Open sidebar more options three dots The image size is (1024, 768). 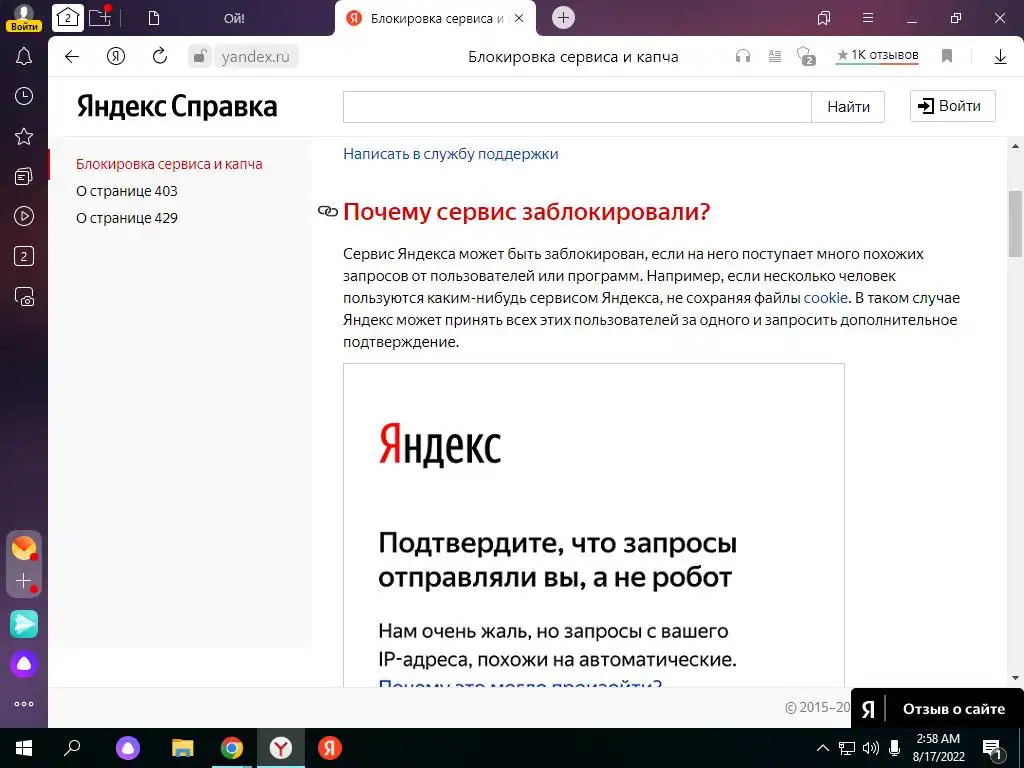pyautogui.click(x=24, y=704)
